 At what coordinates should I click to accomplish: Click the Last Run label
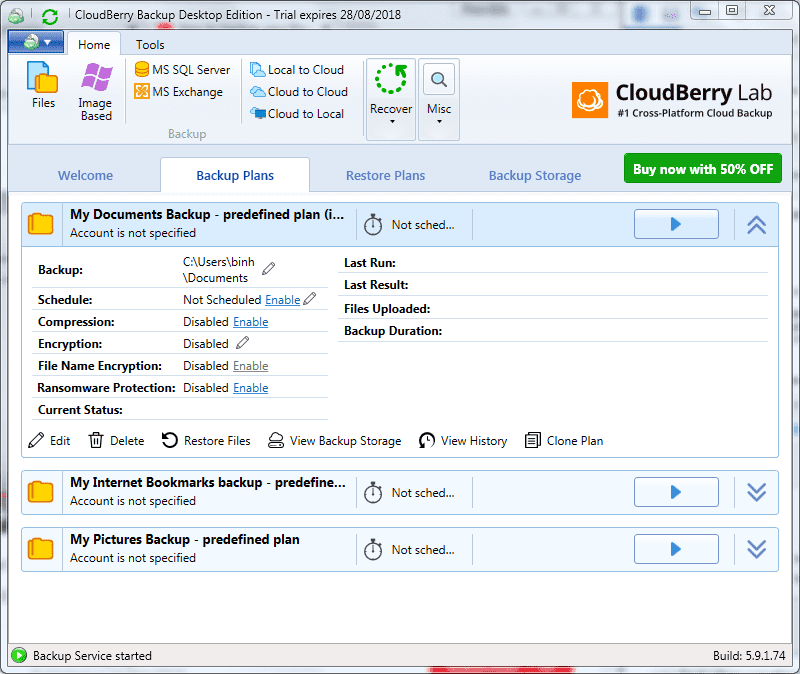pyautogui.click(x=370, y=263)
